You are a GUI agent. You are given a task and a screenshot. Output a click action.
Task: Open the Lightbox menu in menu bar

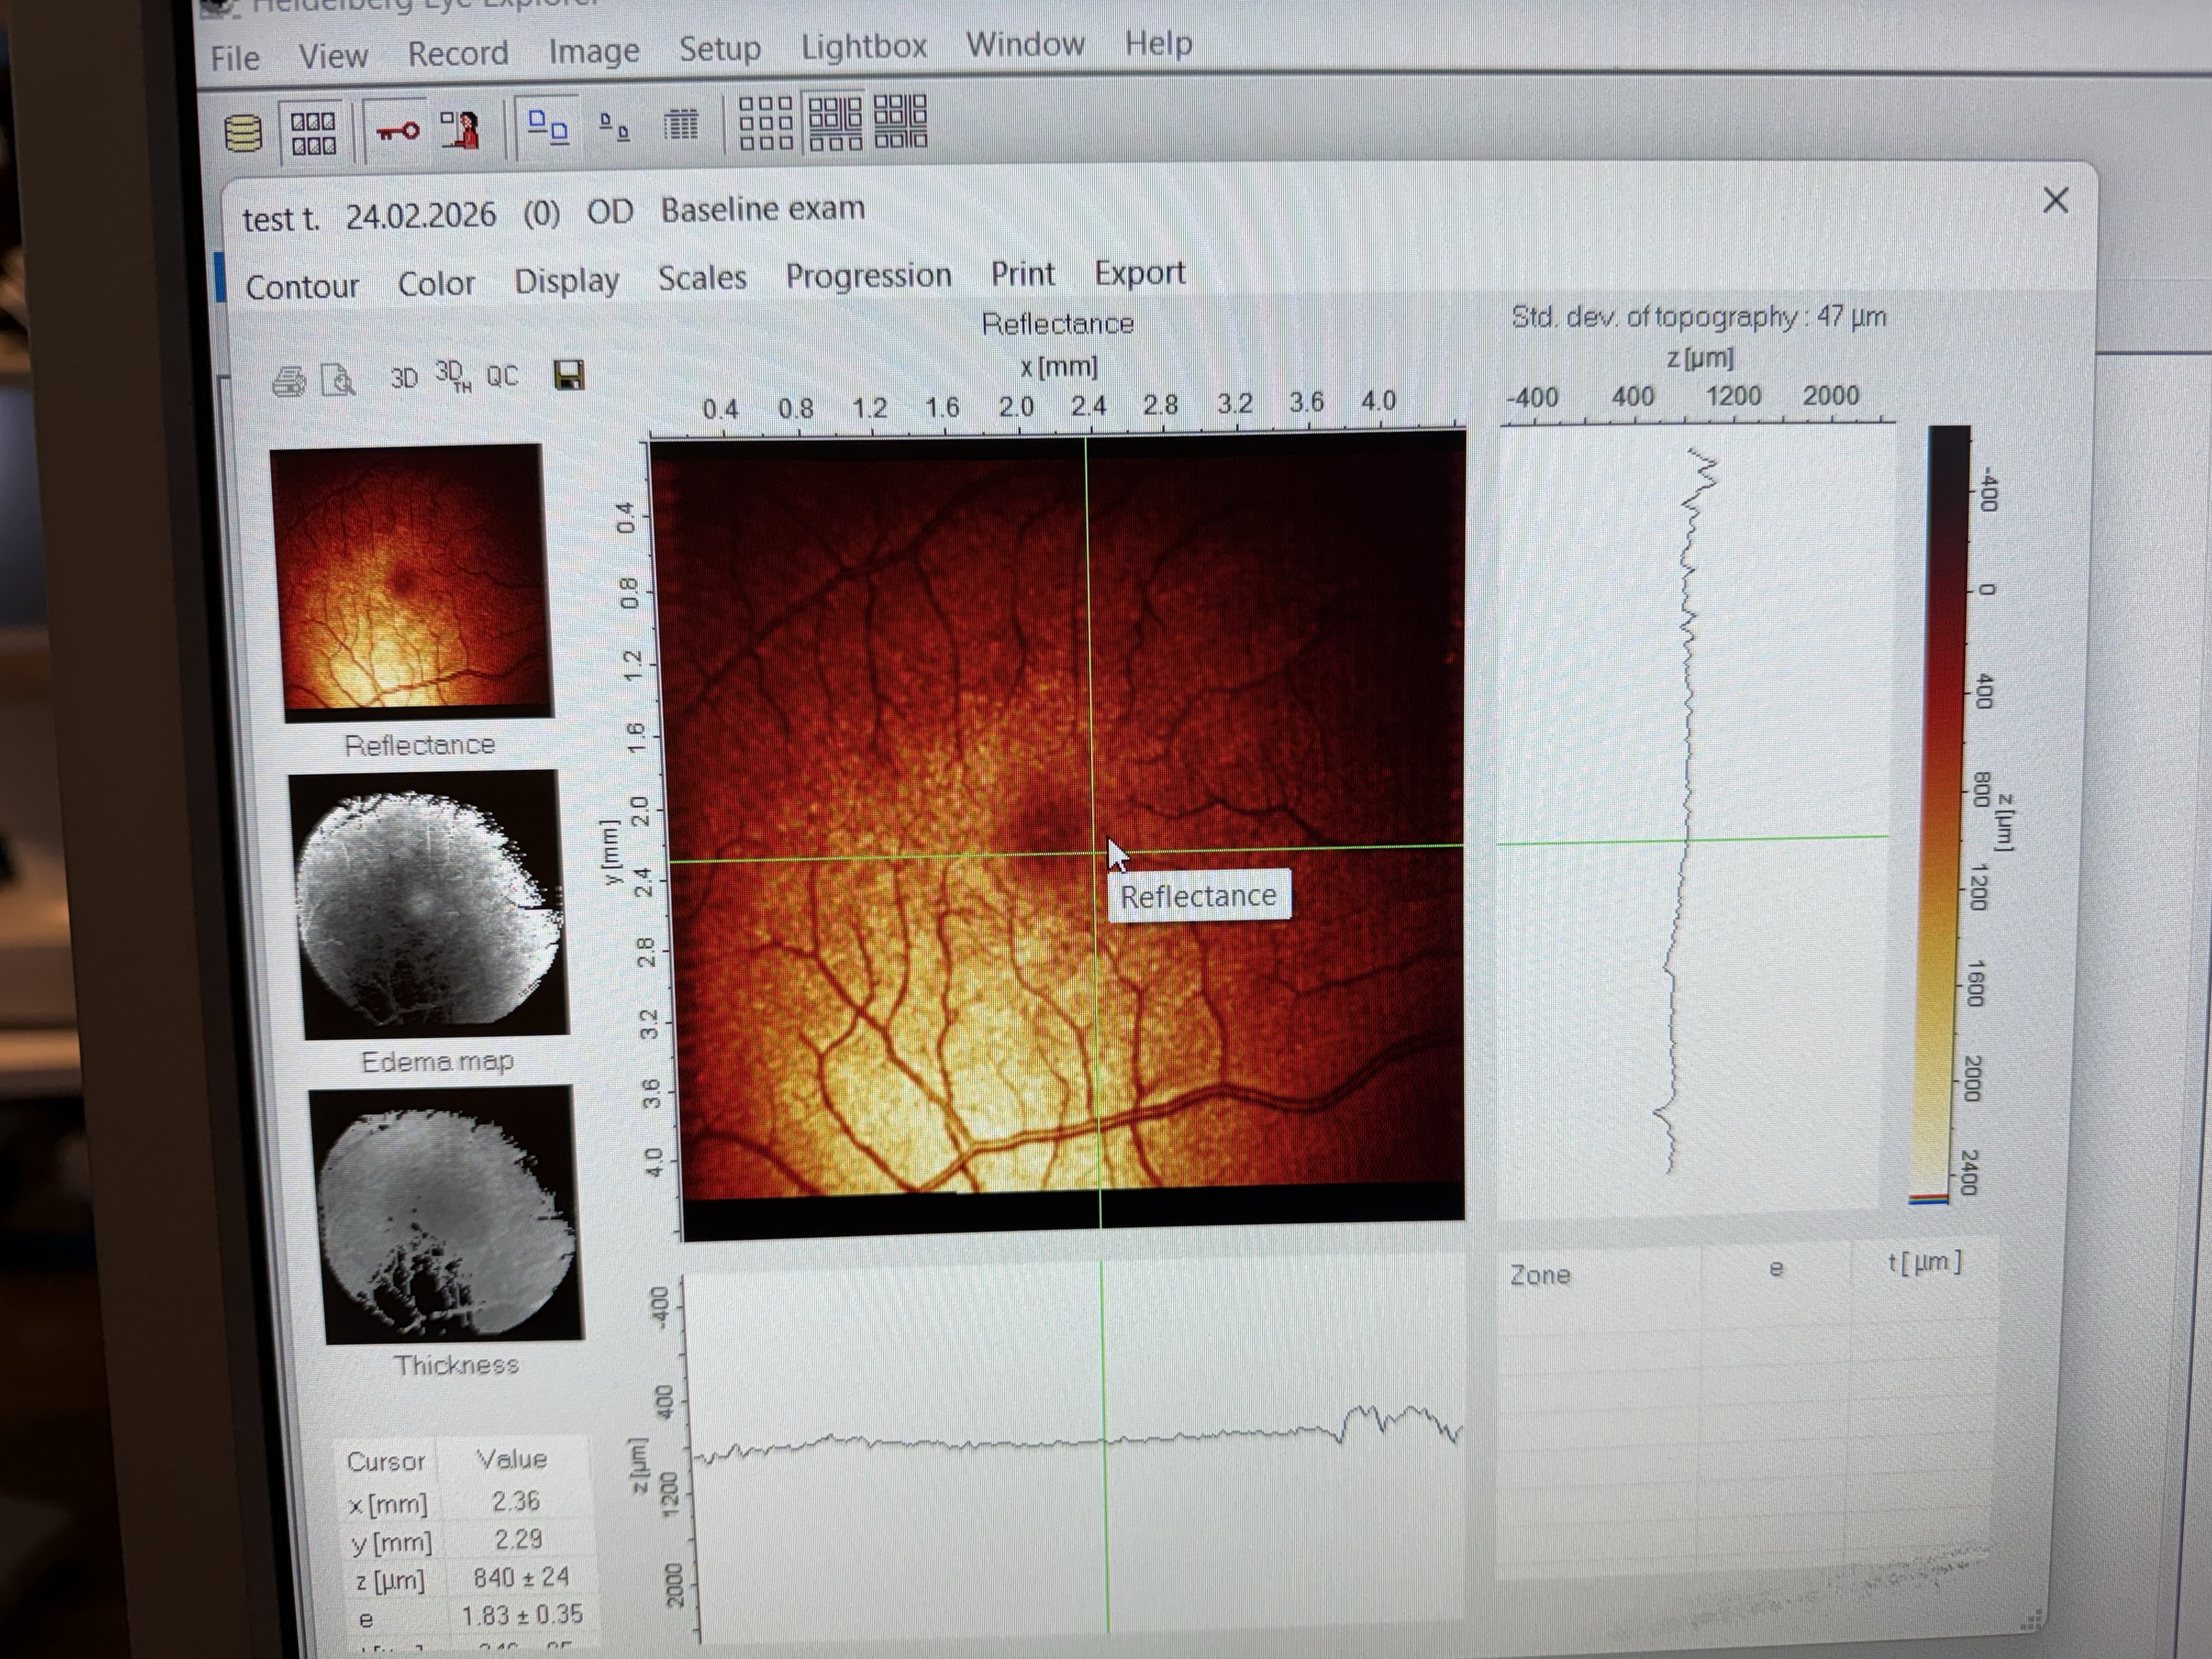pos(864,46)
